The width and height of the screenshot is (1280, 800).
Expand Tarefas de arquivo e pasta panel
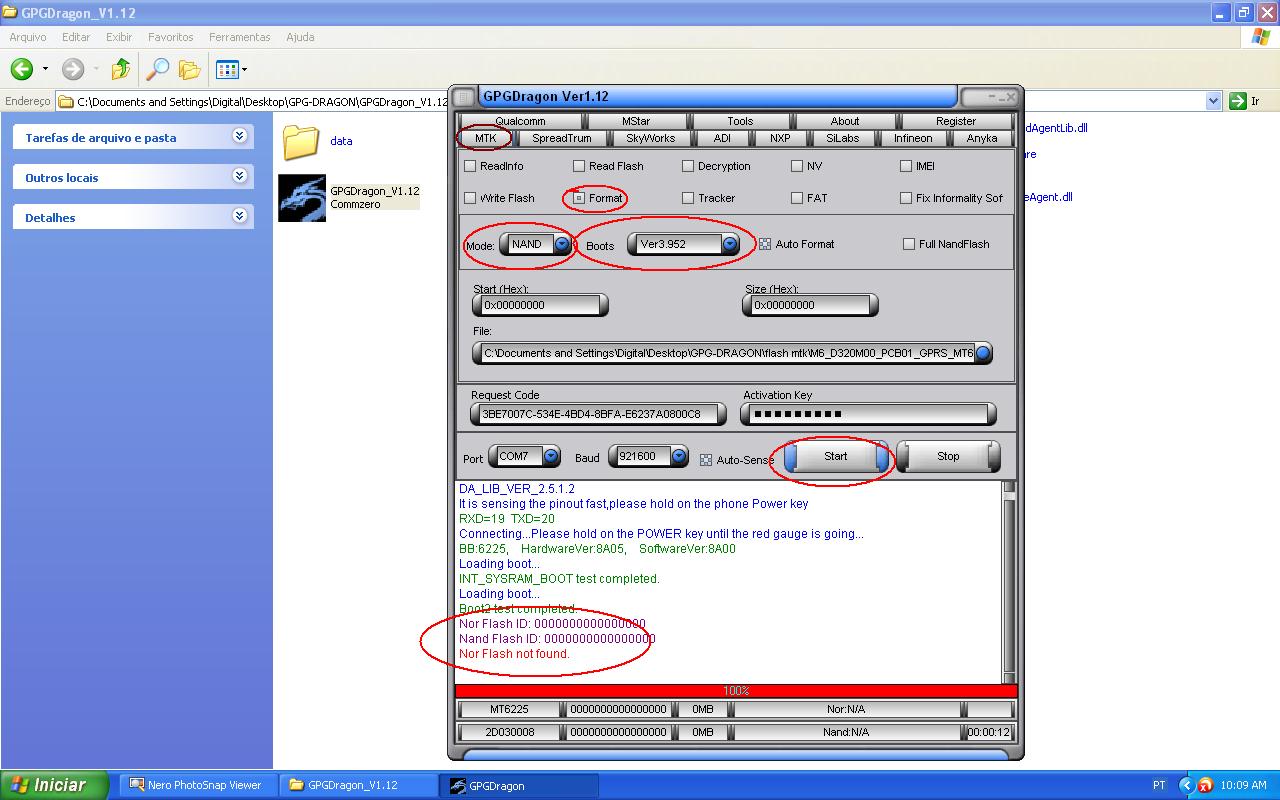[x=239, y=136]
